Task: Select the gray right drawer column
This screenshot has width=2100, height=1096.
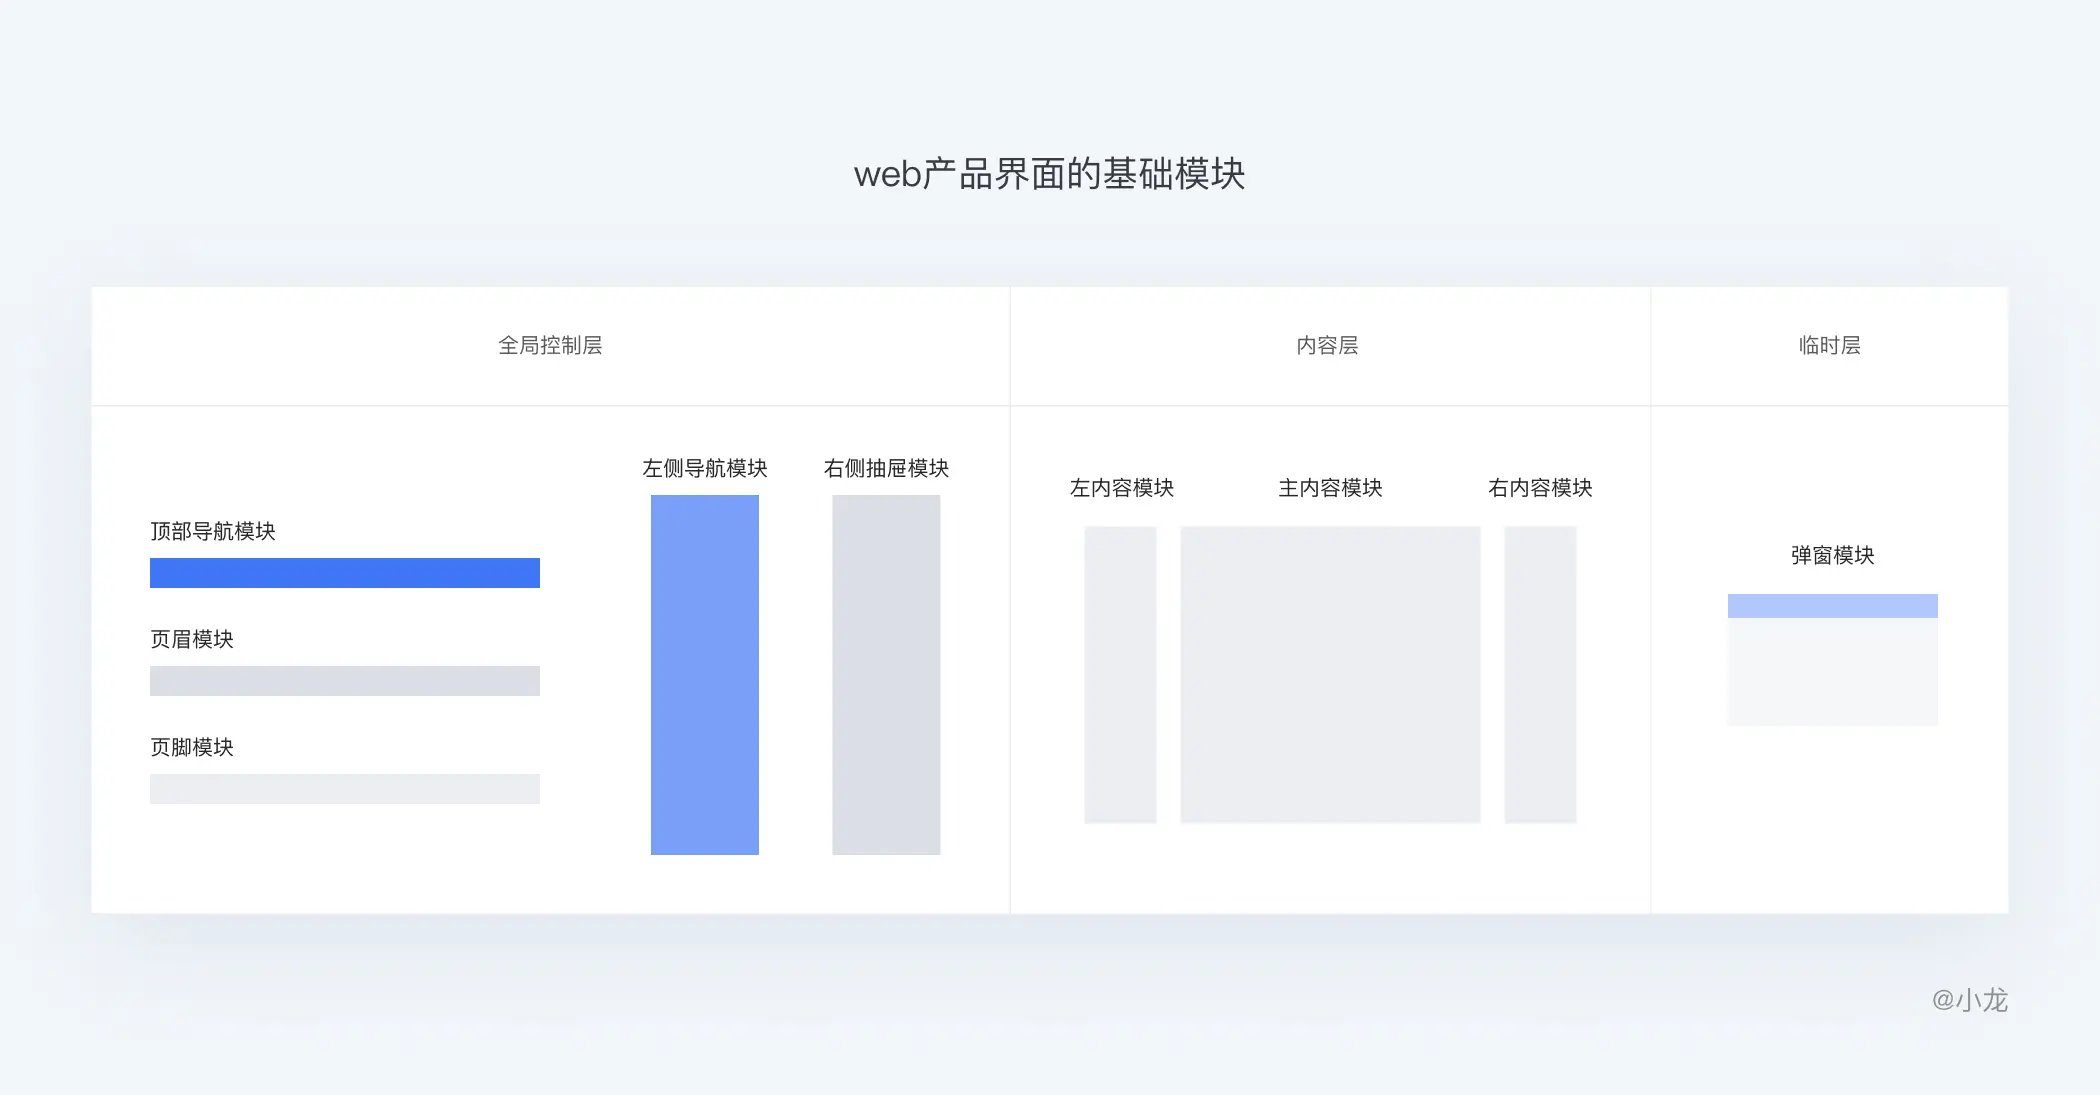Action: click(886, 675)
